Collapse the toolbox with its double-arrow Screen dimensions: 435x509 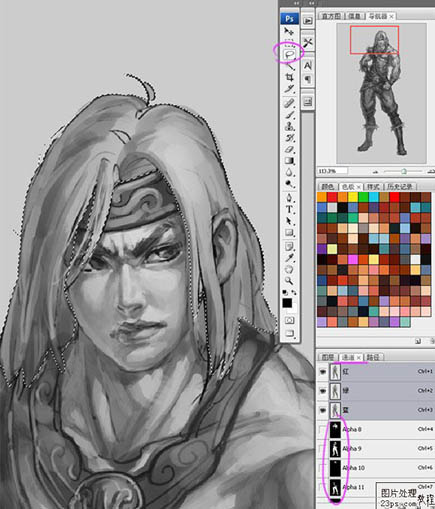point(296,3)
